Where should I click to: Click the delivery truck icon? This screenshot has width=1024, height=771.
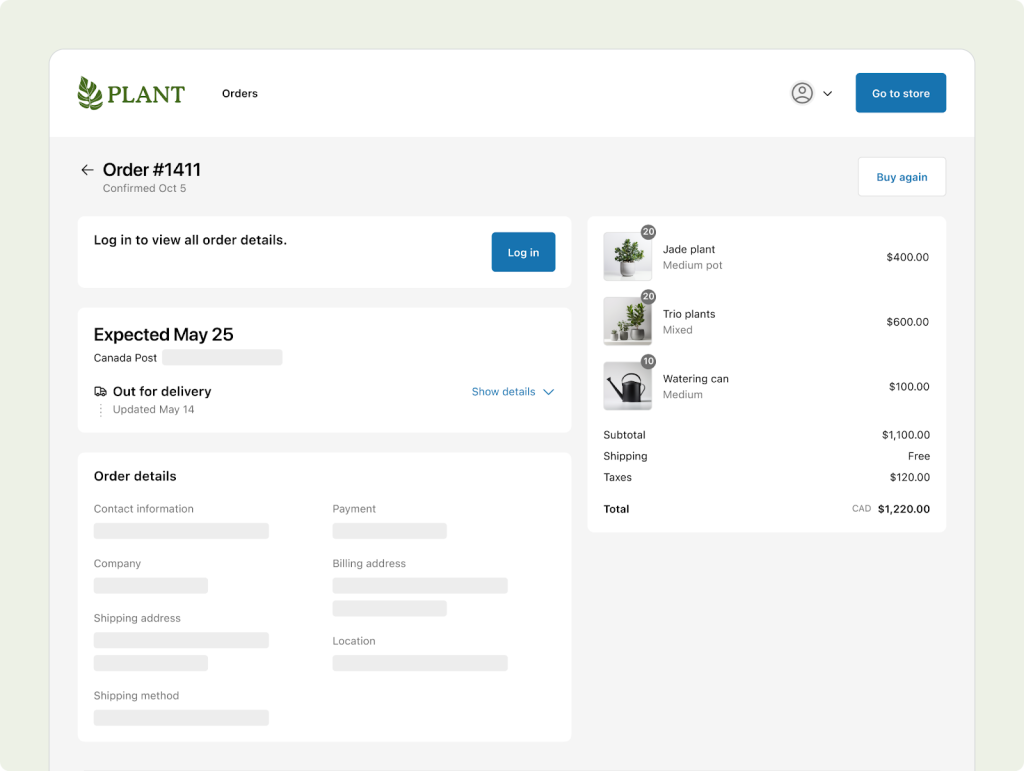click(x=101, y=391)
